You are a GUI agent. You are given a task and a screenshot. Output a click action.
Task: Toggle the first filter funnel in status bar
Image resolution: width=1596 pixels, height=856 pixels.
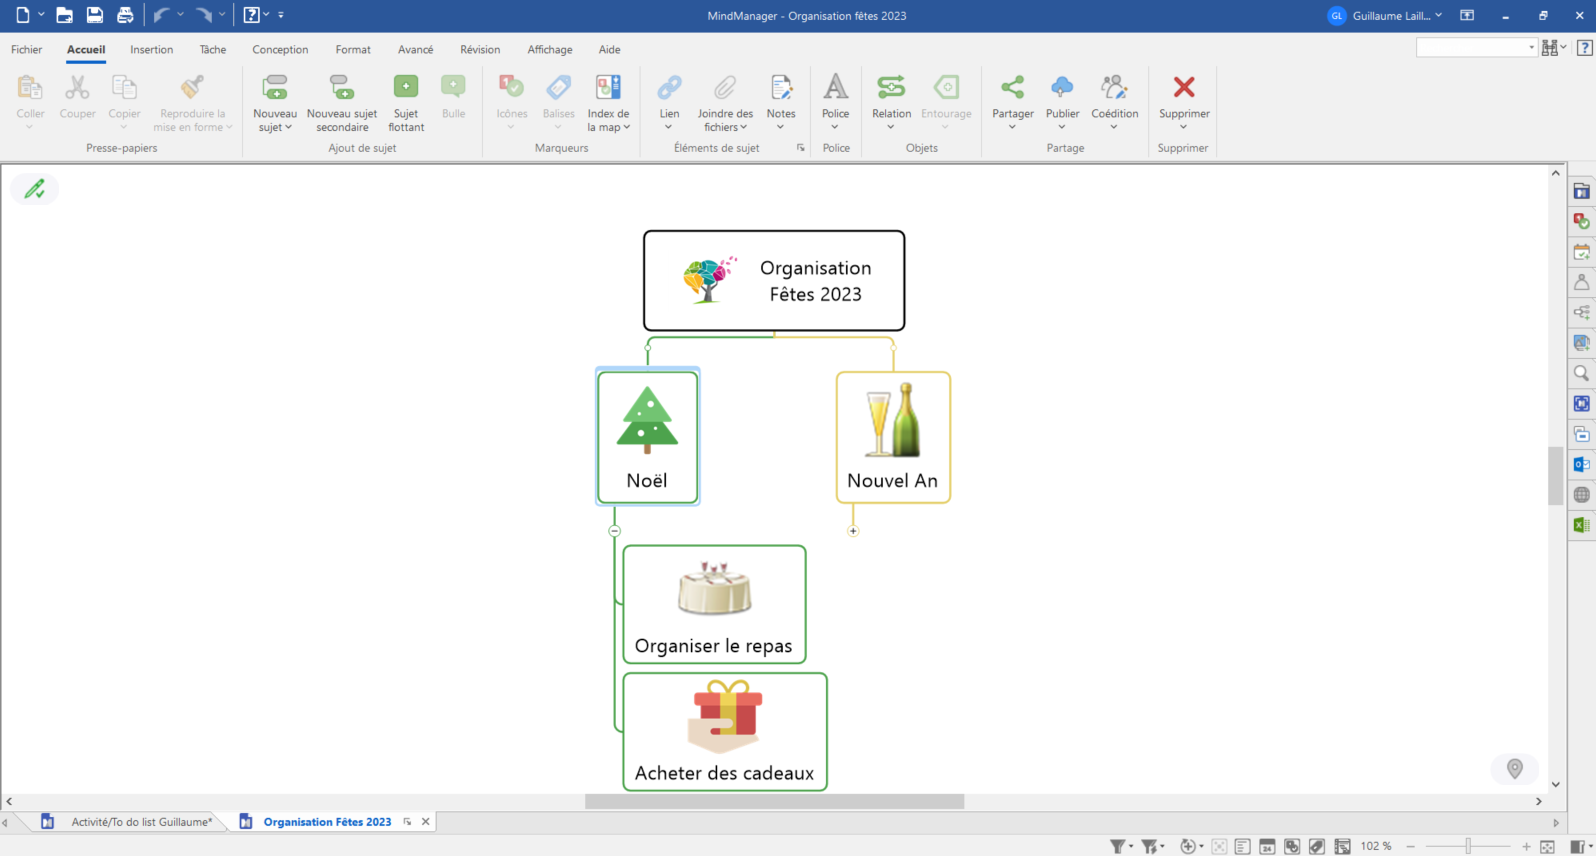coord(1118,846)
